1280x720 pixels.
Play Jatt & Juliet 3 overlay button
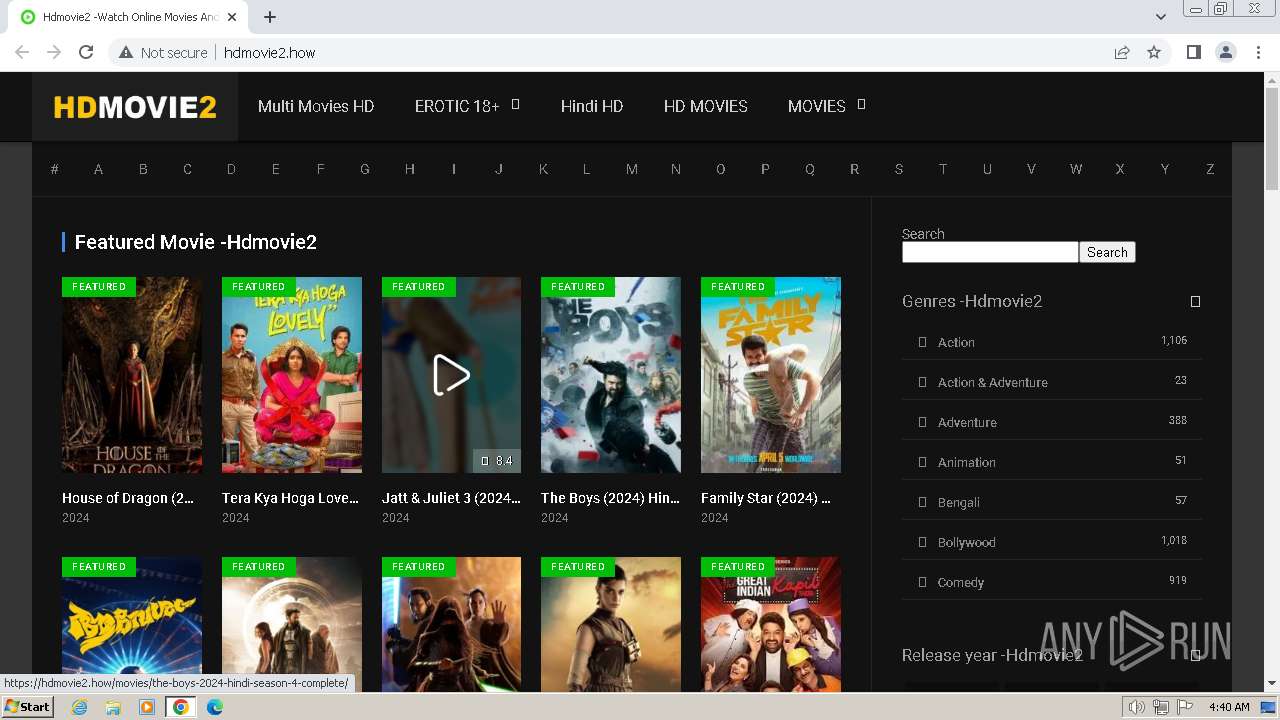[451, 375]
